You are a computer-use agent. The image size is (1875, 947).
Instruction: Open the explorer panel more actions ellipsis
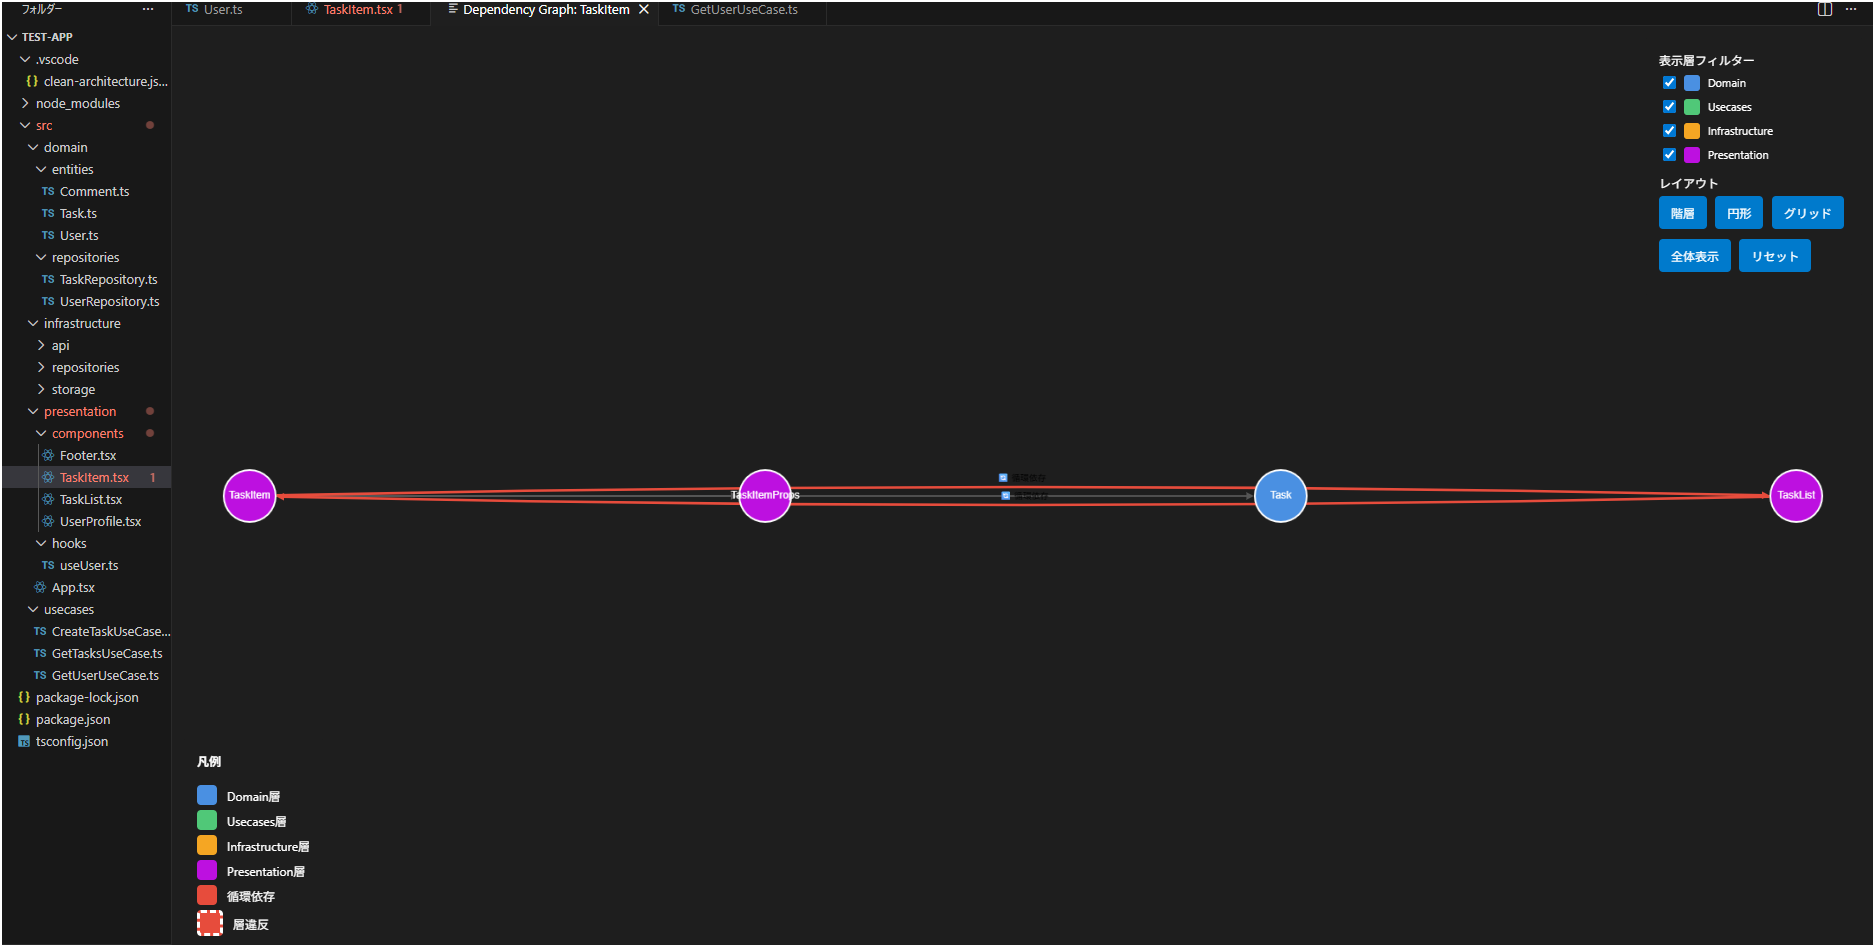[x=148, y=9]
